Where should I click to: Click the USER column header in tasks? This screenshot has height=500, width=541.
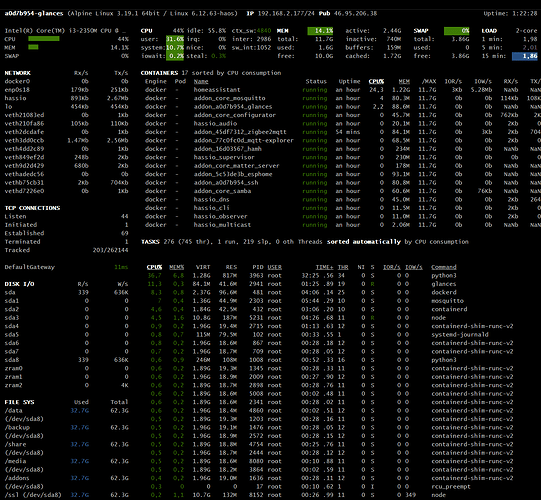(274, 267)
